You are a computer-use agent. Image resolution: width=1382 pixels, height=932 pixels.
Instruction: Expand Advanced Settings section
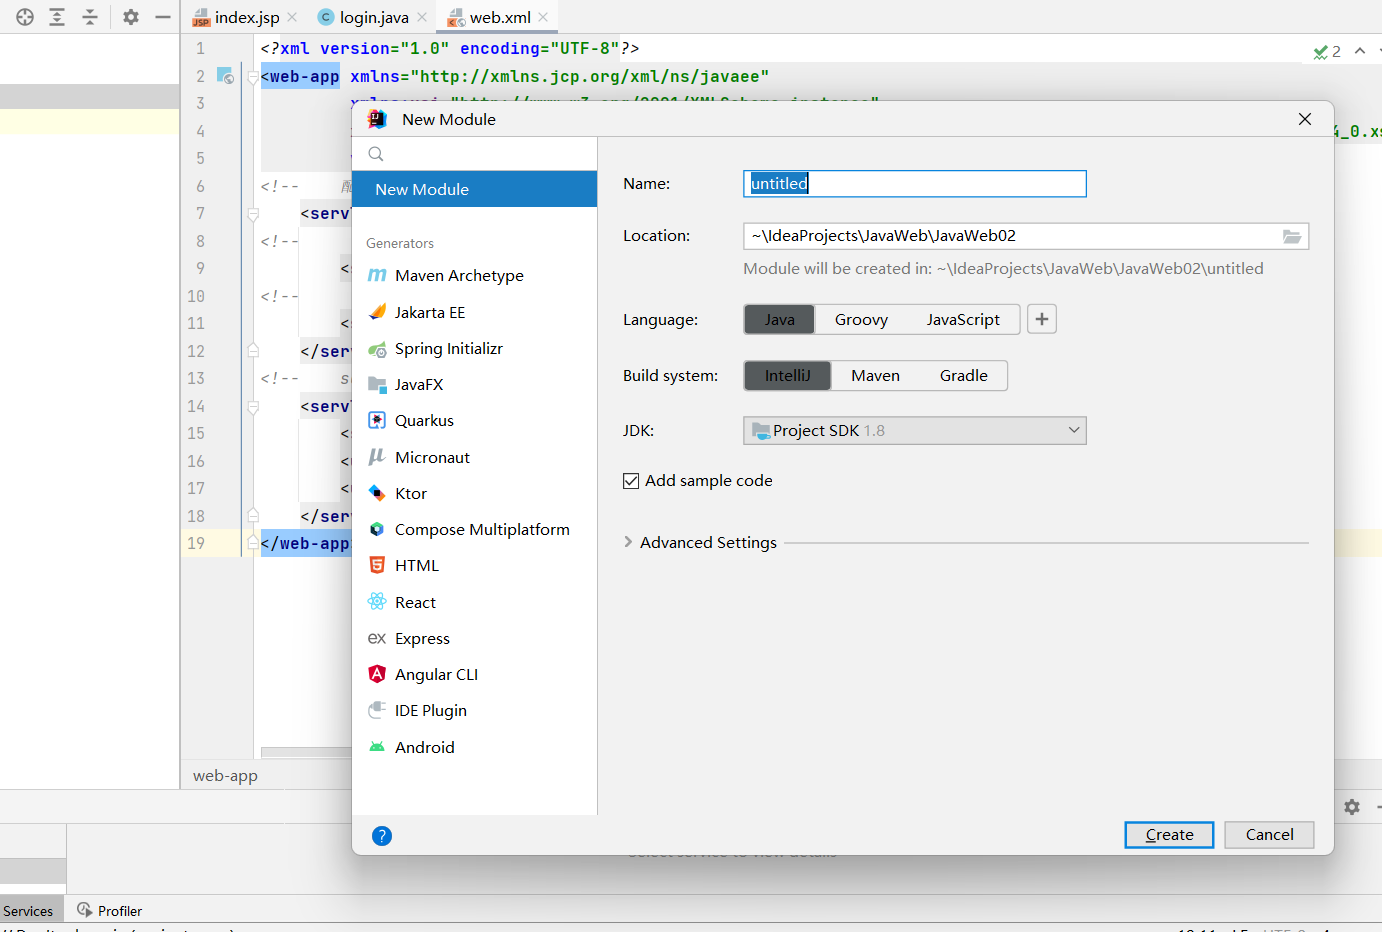(628, 542)
